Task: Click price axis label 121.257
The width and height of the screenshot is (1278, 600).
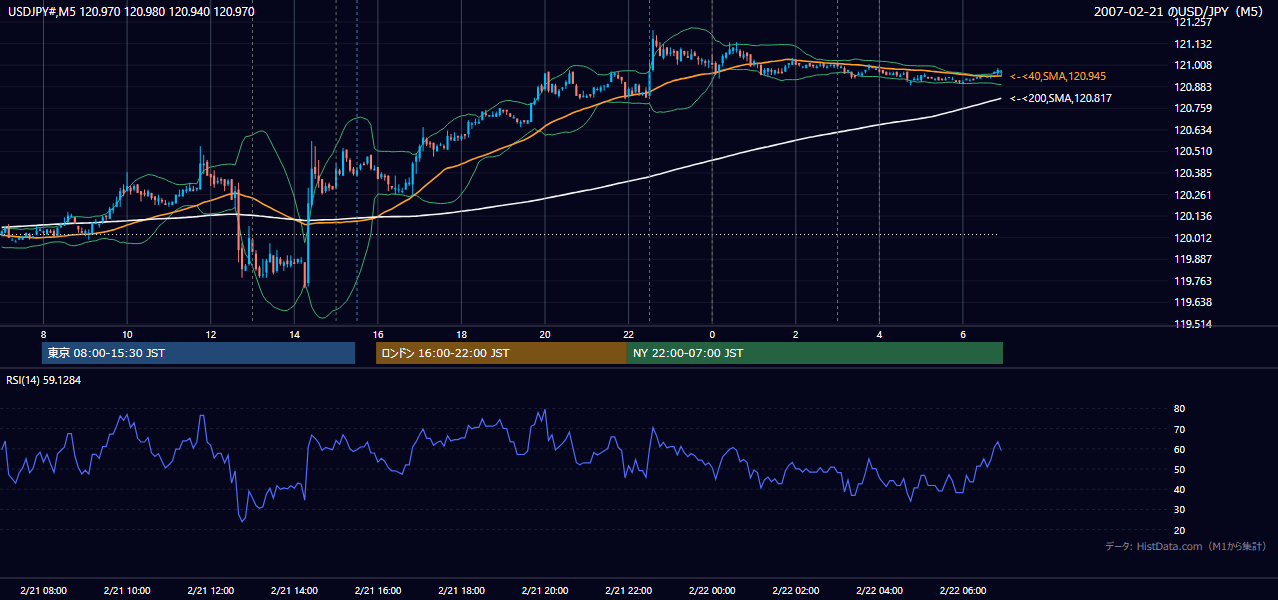Action: click(1192, 22)
